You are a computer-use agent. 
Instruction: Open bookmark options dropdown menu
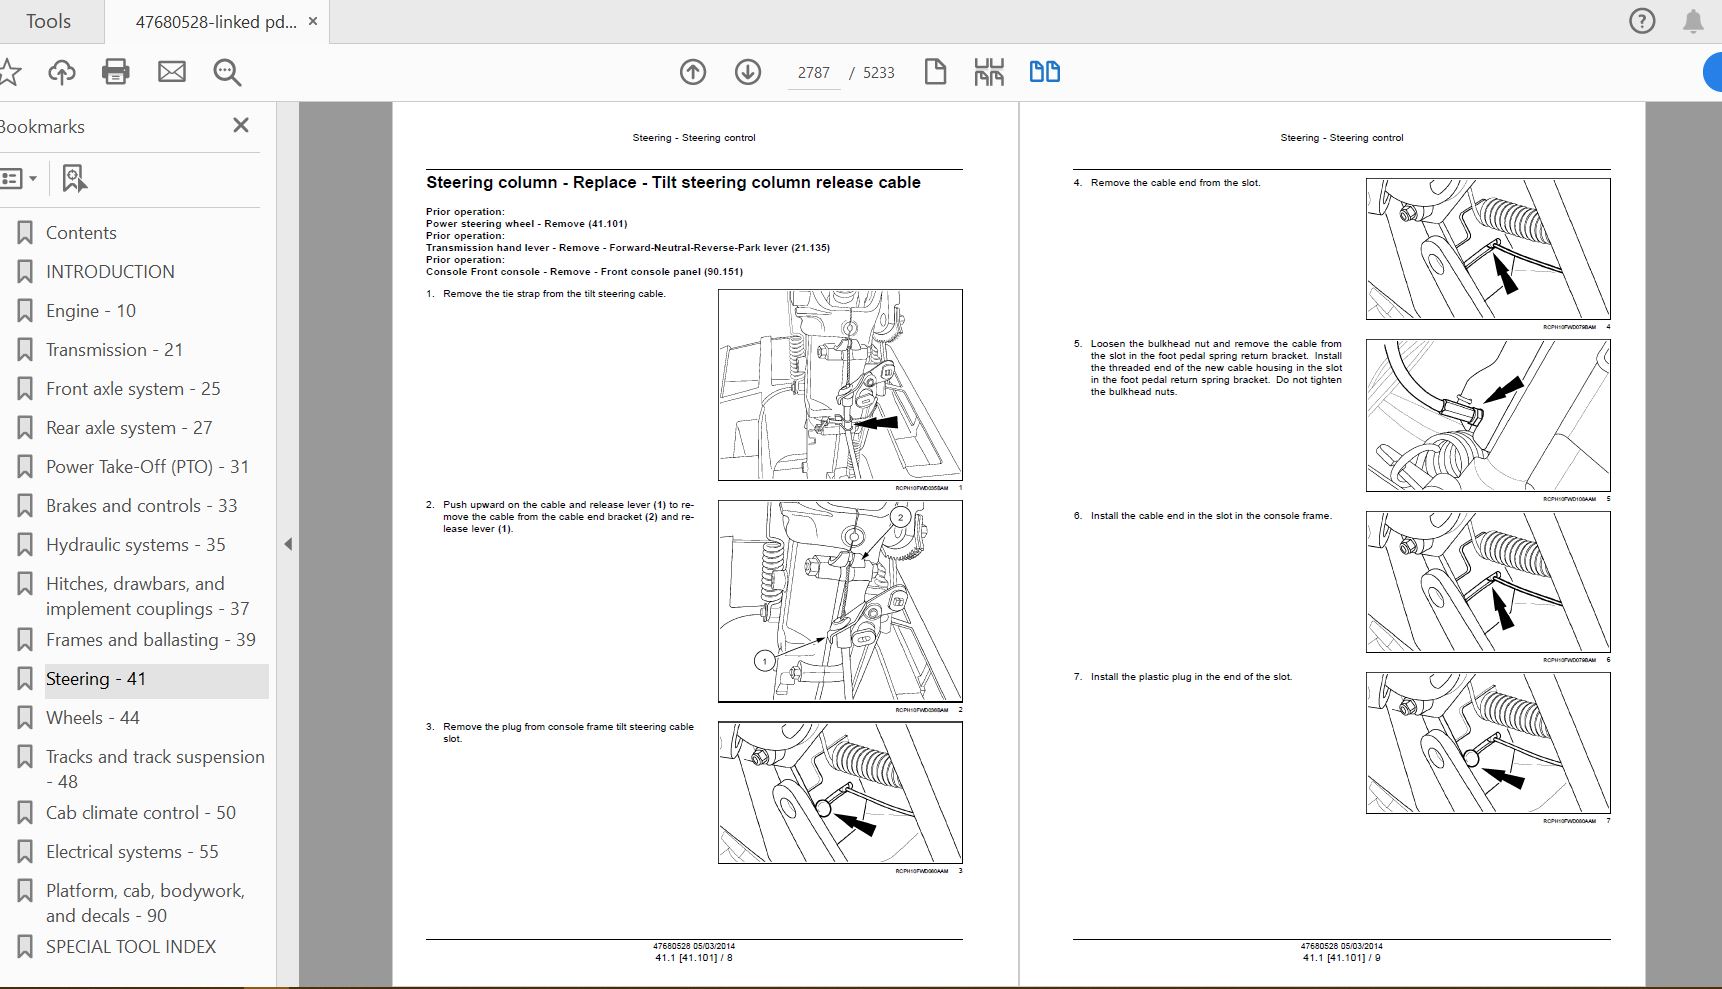19,179
